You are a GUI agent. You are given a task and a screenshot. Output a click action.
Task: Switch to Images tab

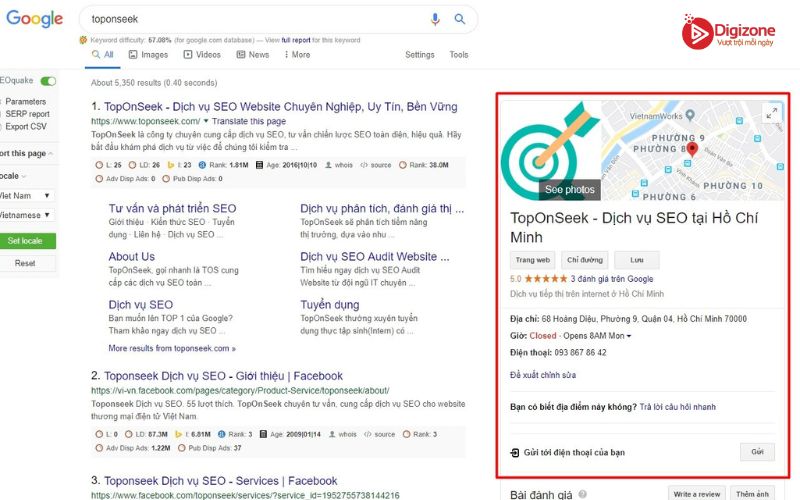coord(148,55)
